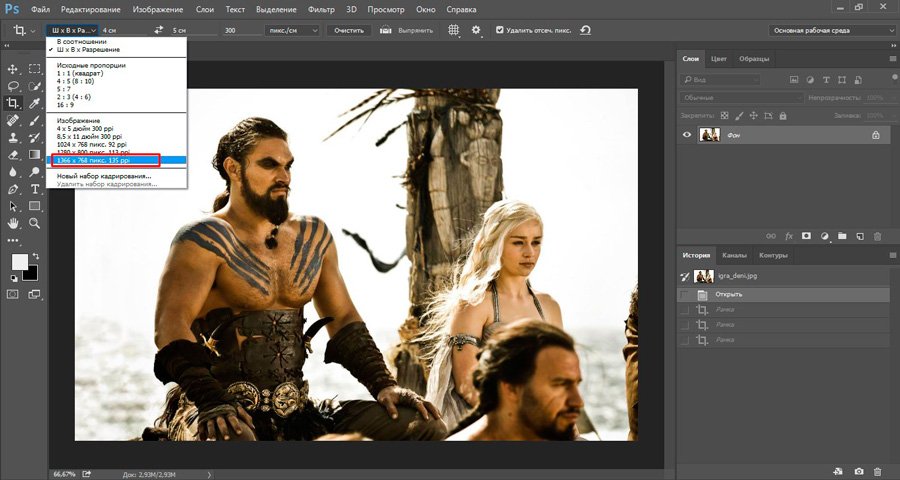Click the foreground color swatch
Viewport: 900px width, 480px height.
click(19, 262)
